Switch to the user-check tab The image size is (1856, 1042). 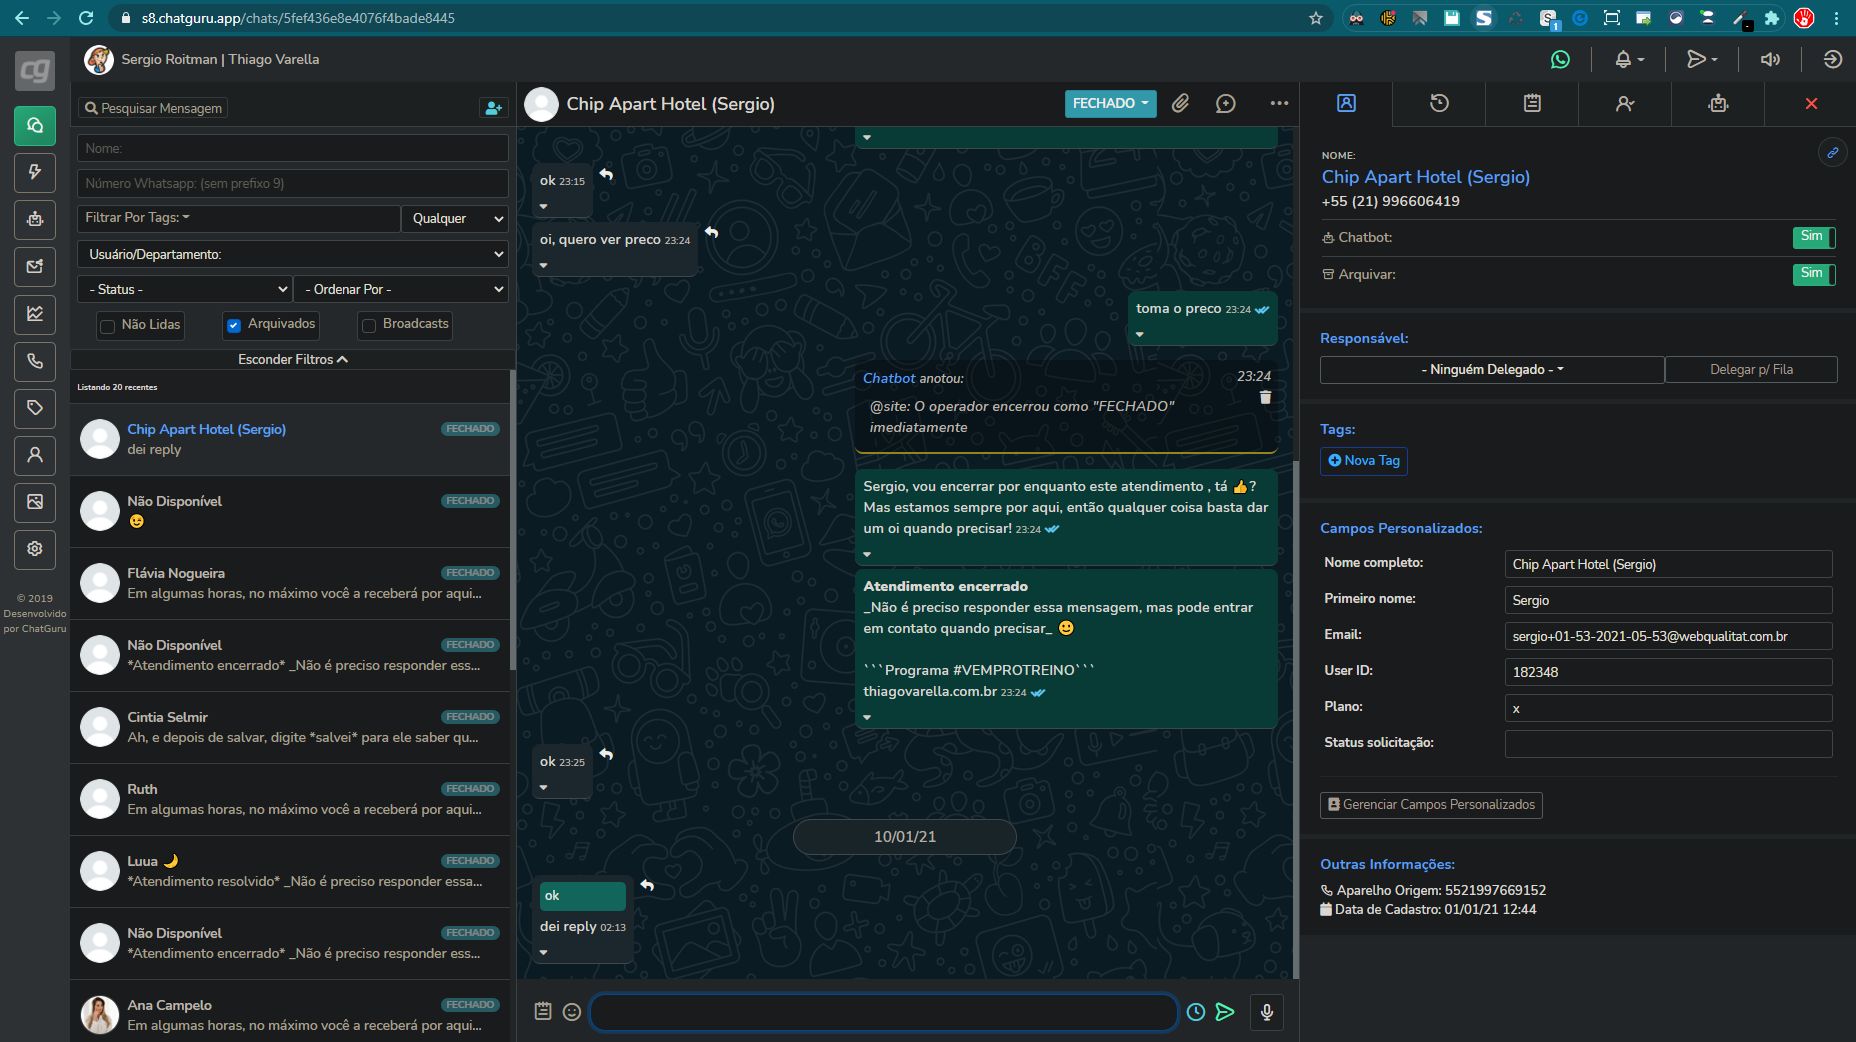tap(1625, 104)
